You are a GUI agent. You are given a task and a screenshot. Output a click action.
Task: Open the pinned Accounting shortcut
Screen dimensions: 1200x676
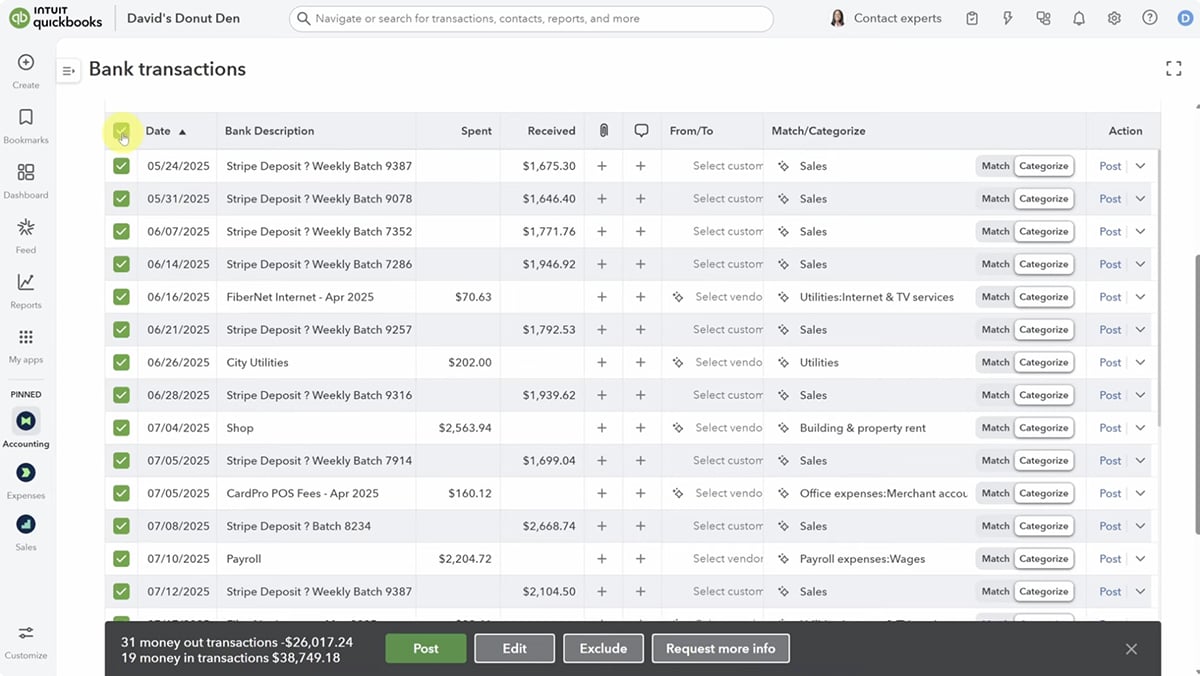[x=25, y=420]
